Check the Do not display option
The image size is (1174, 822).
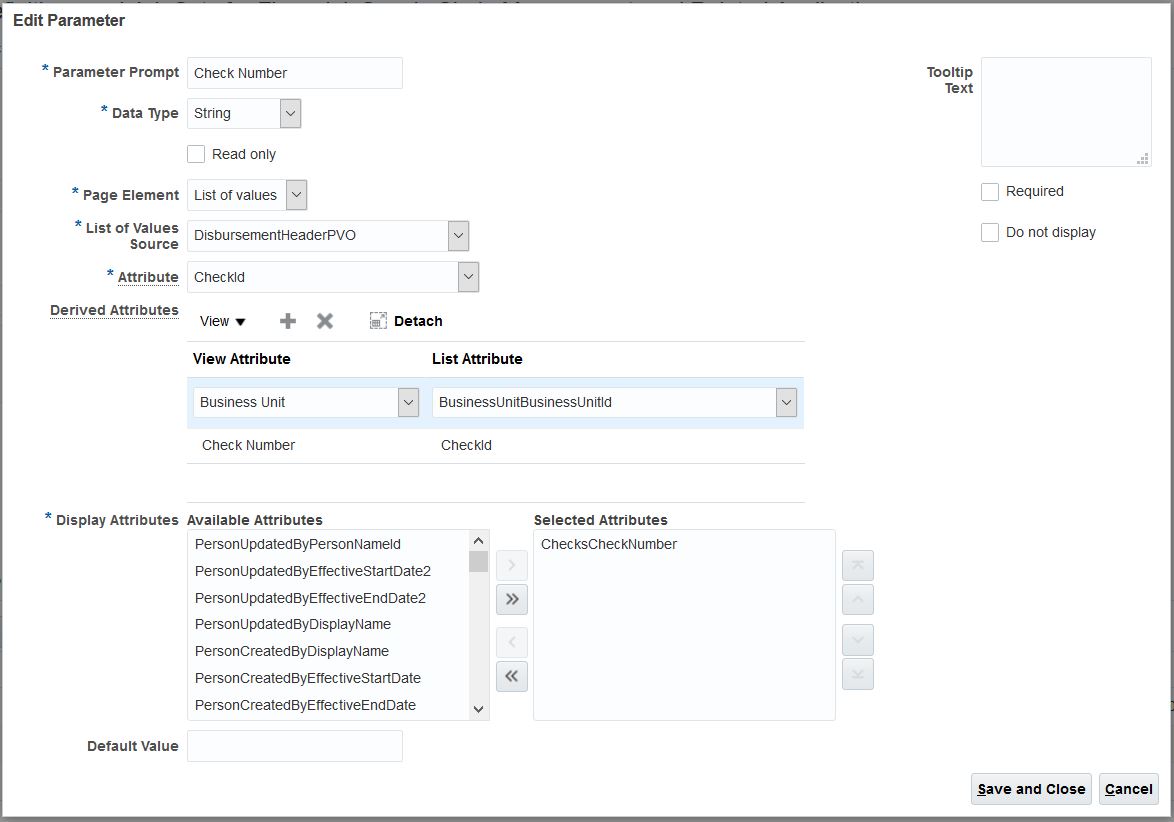[x=990, y=232]
